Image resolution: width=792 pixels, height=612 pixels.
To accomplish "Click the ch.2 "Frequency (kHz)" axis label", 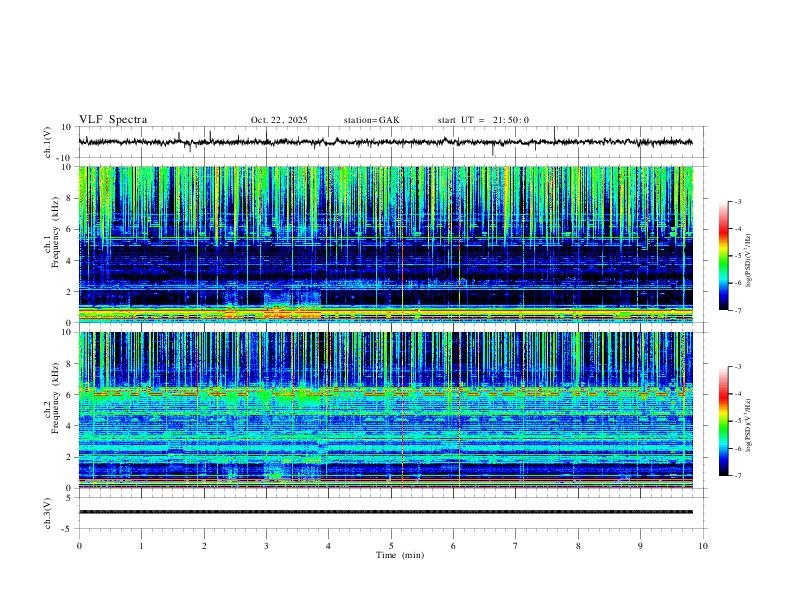I will (x=55, y=398).
